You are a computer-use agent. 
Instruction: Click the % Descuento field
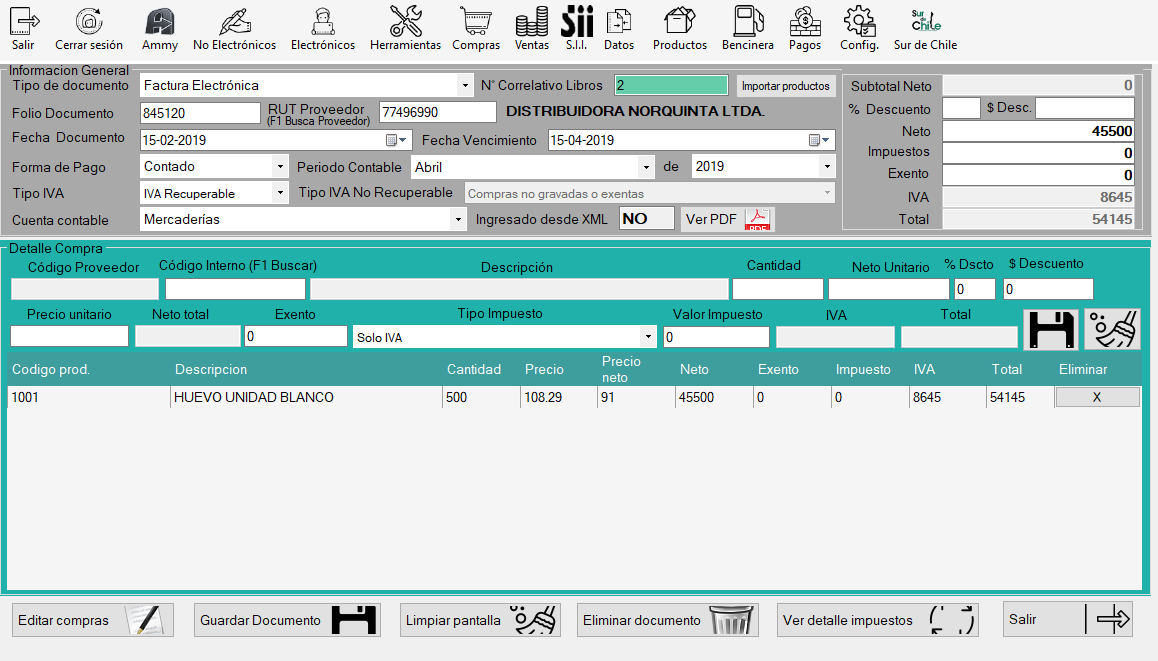coord(962,109)
